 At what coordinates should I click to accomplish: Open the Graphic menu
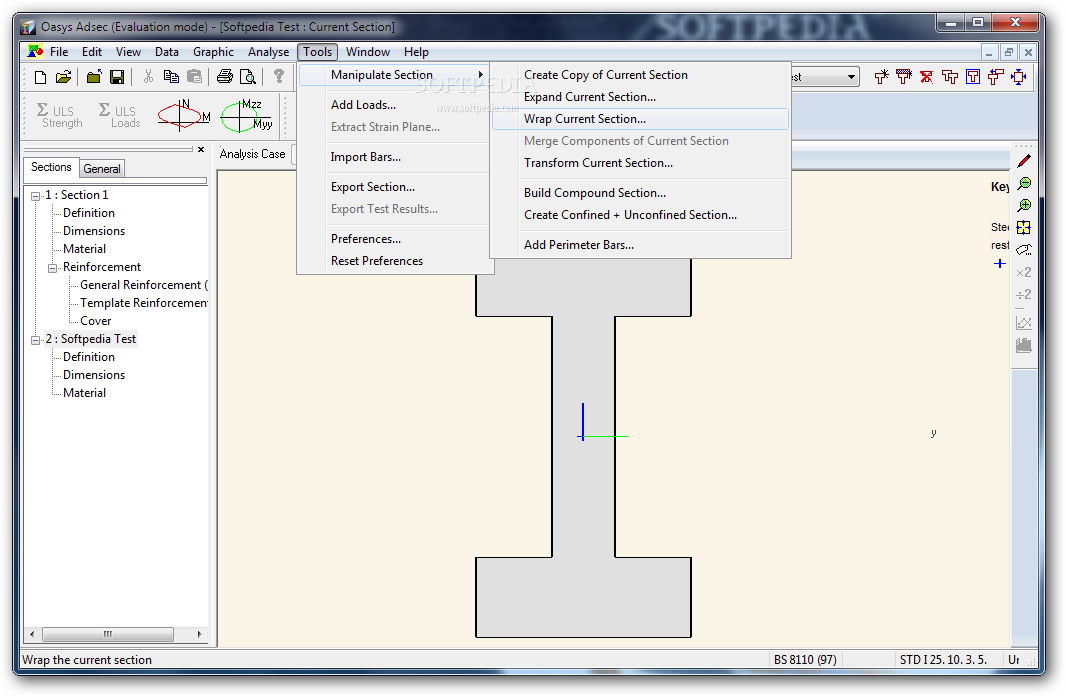pos(213,52)
